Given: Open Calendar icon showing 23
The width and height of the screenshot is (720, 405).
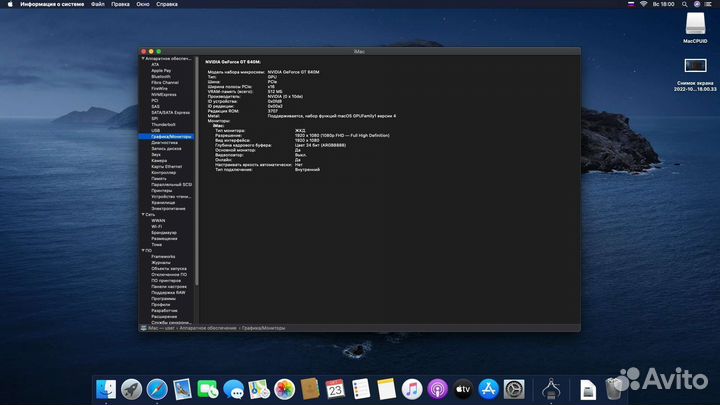Looking at the screenshot, I should click(x=335, y=389).
